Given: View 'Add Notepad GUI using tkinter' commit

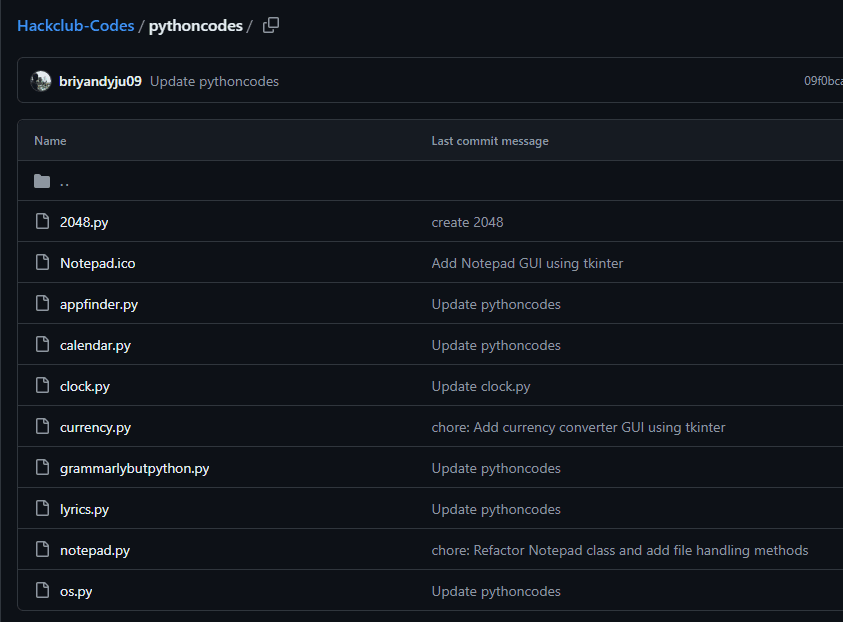Looking at the screenshot, I should (x=527, y=263).
